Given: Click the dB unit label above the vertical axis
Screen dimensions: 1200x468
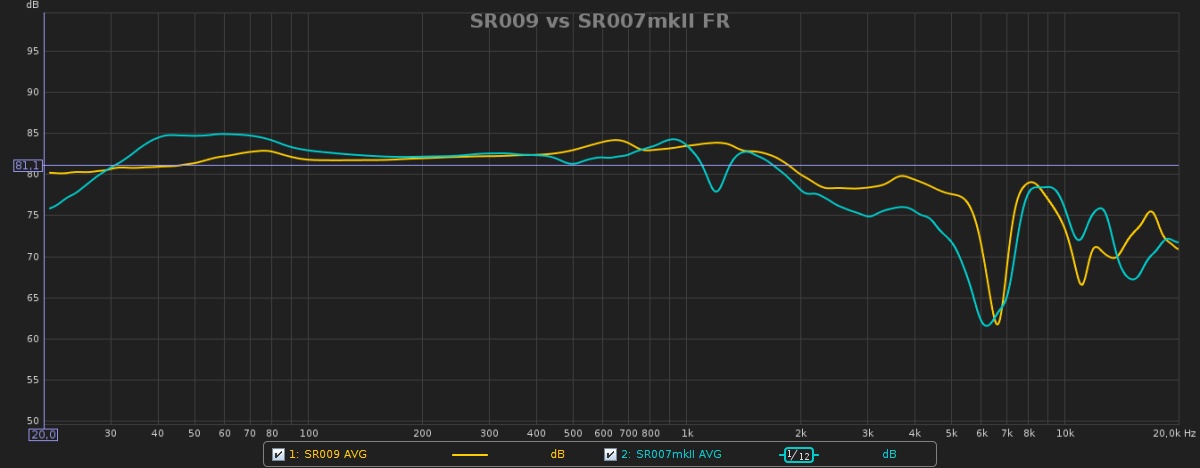Looking at the screenshot, I should (x=32, y=5).
